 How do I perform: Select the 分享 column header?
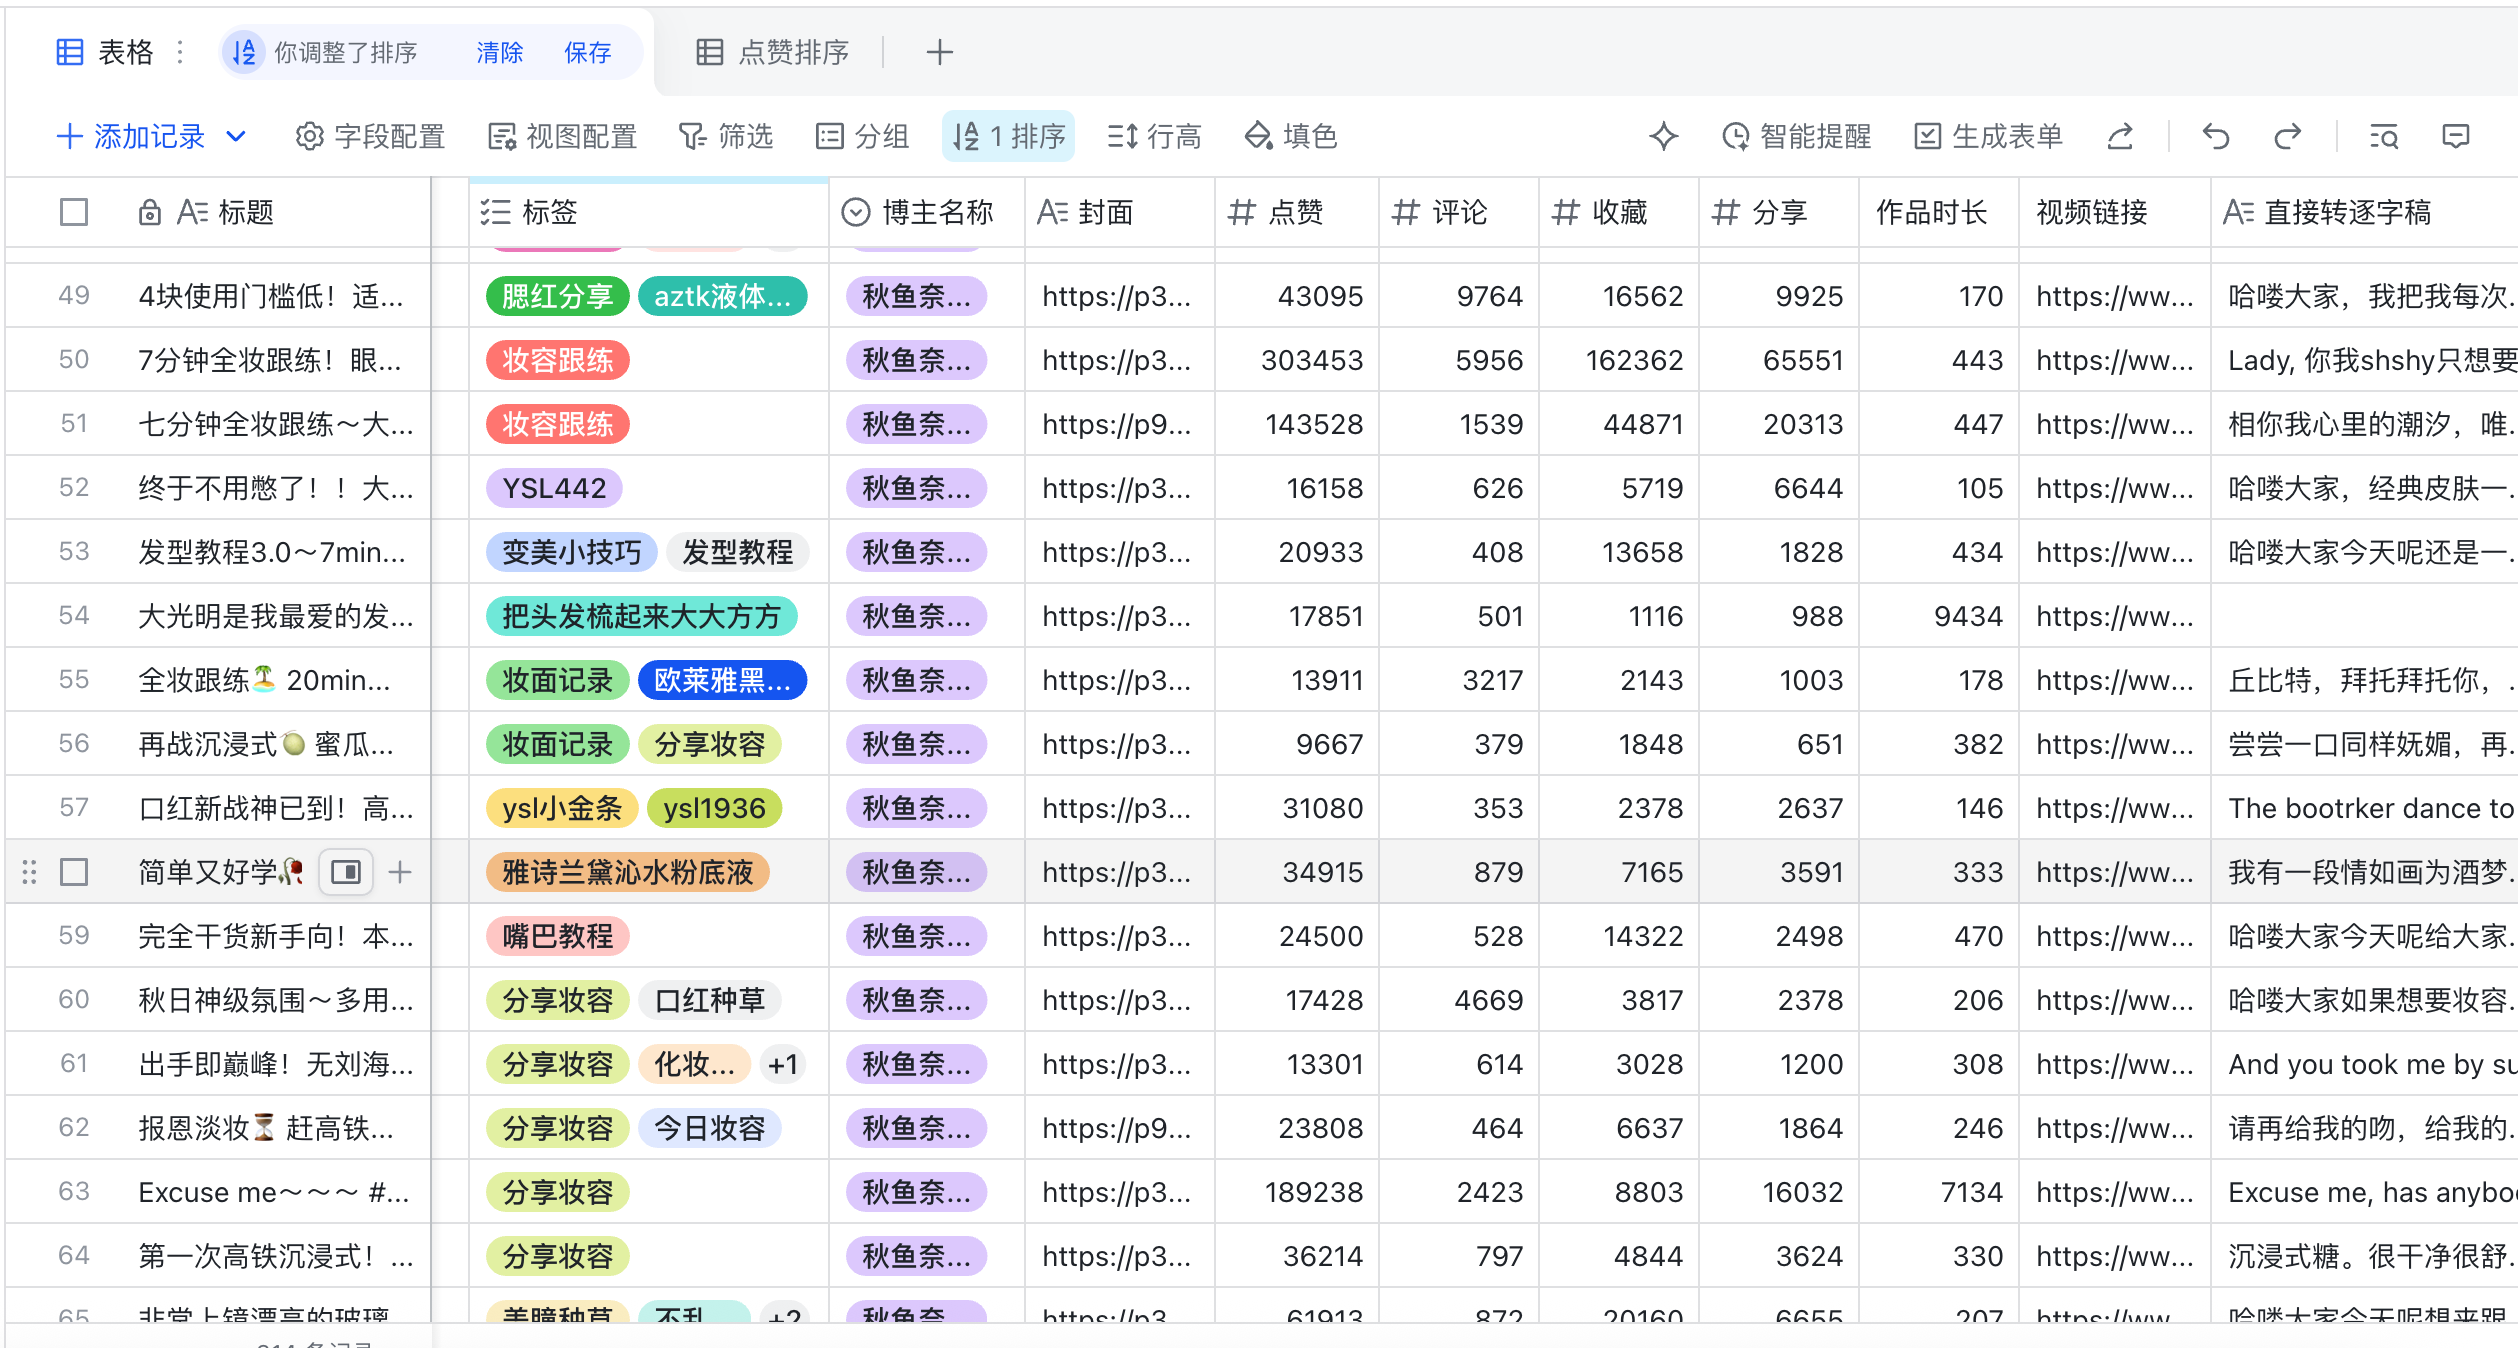tap(1779, 212)
